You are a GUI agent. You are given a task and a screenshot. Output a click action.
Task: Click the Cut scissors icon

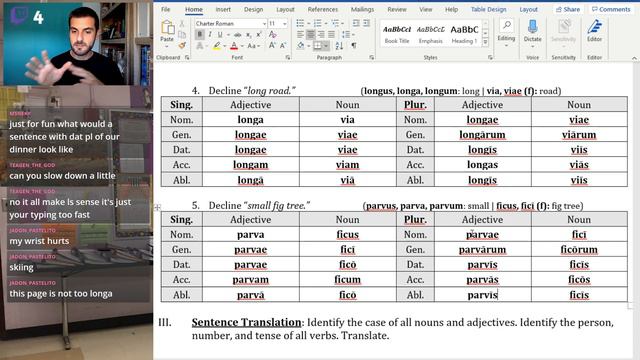tap(182, 24)
